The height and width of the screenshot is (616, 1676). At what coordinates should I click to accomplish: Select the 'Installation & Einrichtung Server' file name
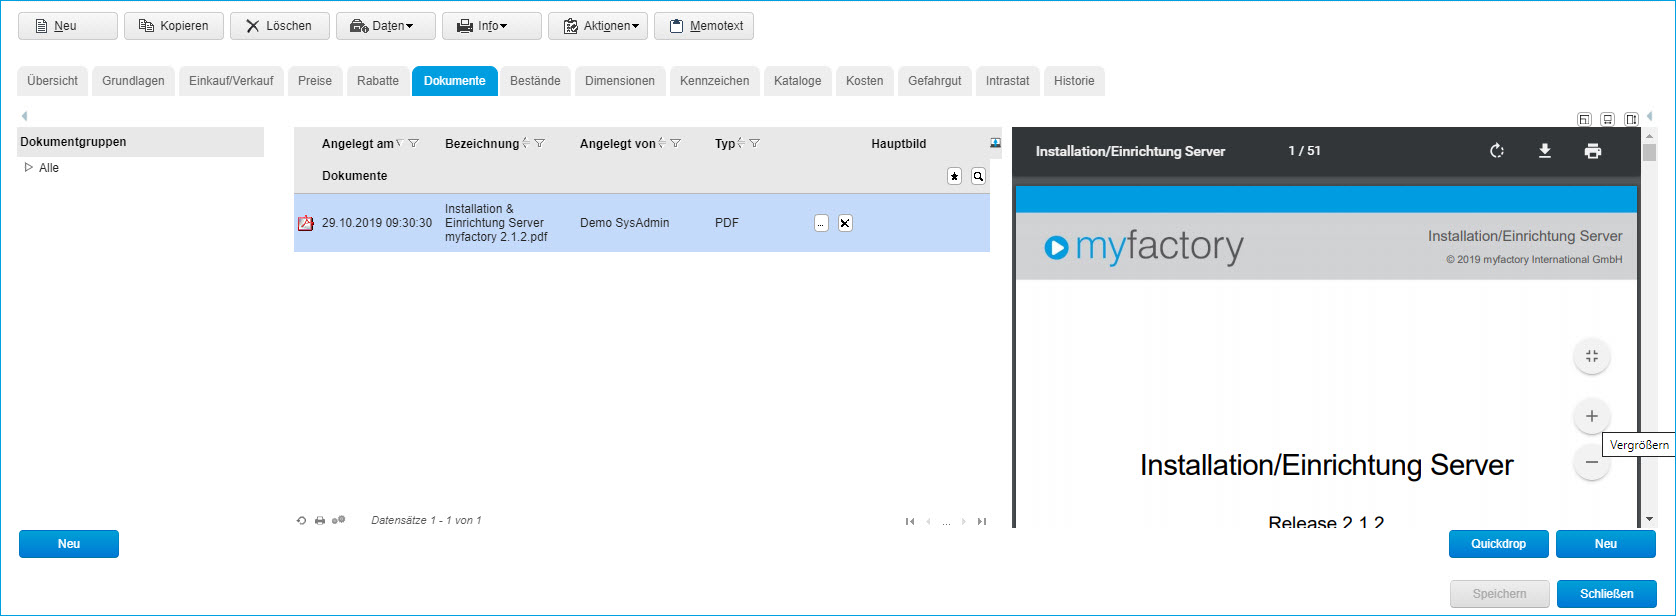[x=496, y=223]
